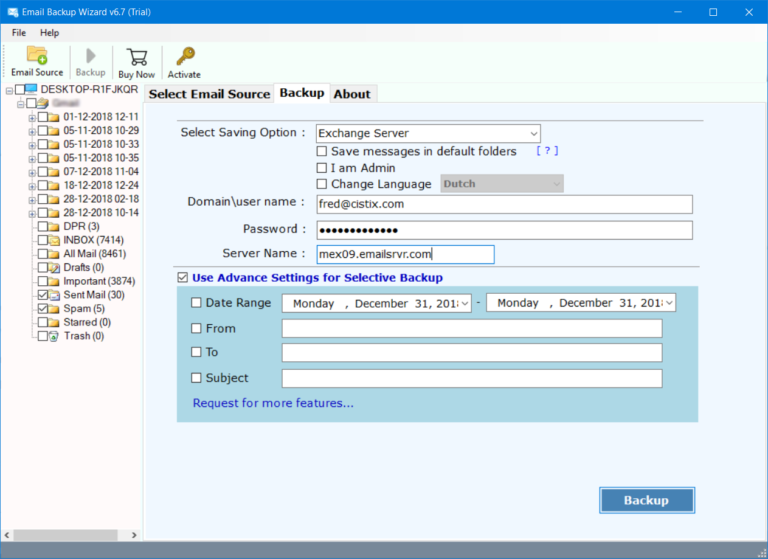The image size is (768, 559).
Task: Click the Buy Now cart icon
Action: point(137,56)
